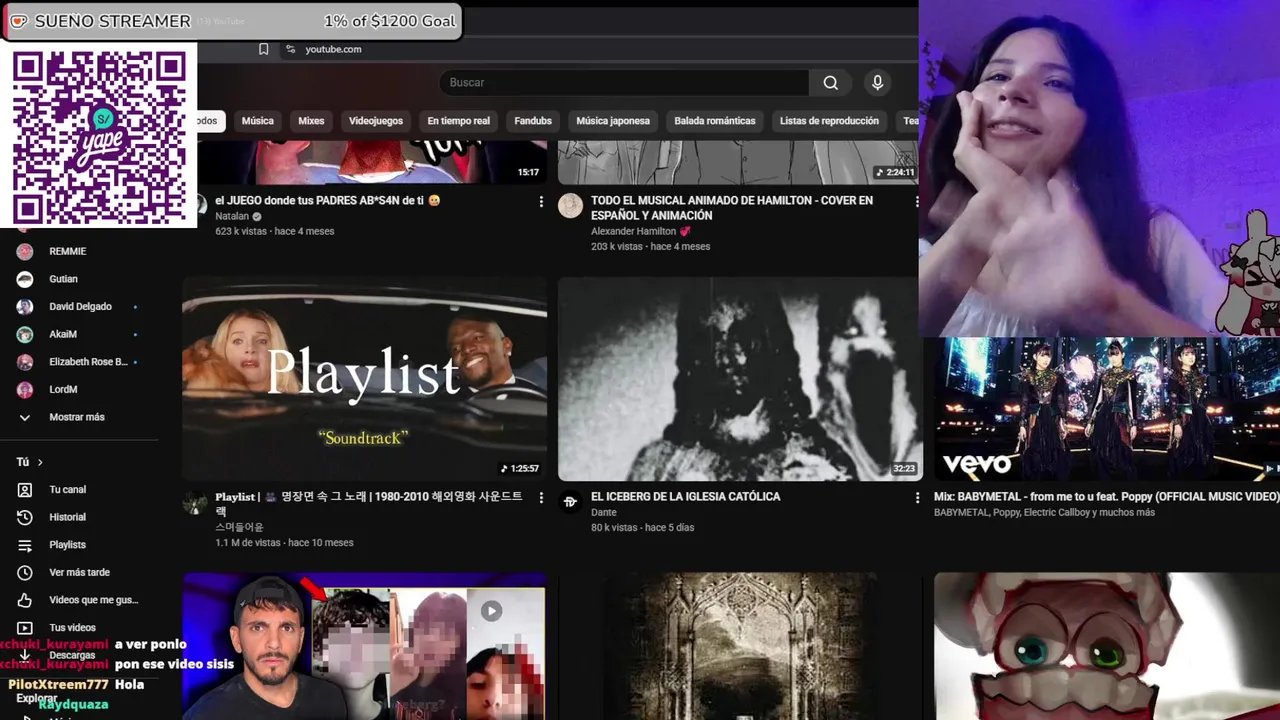
Task: Open Natalan channel avatar
Action: (x=201, y=206)
